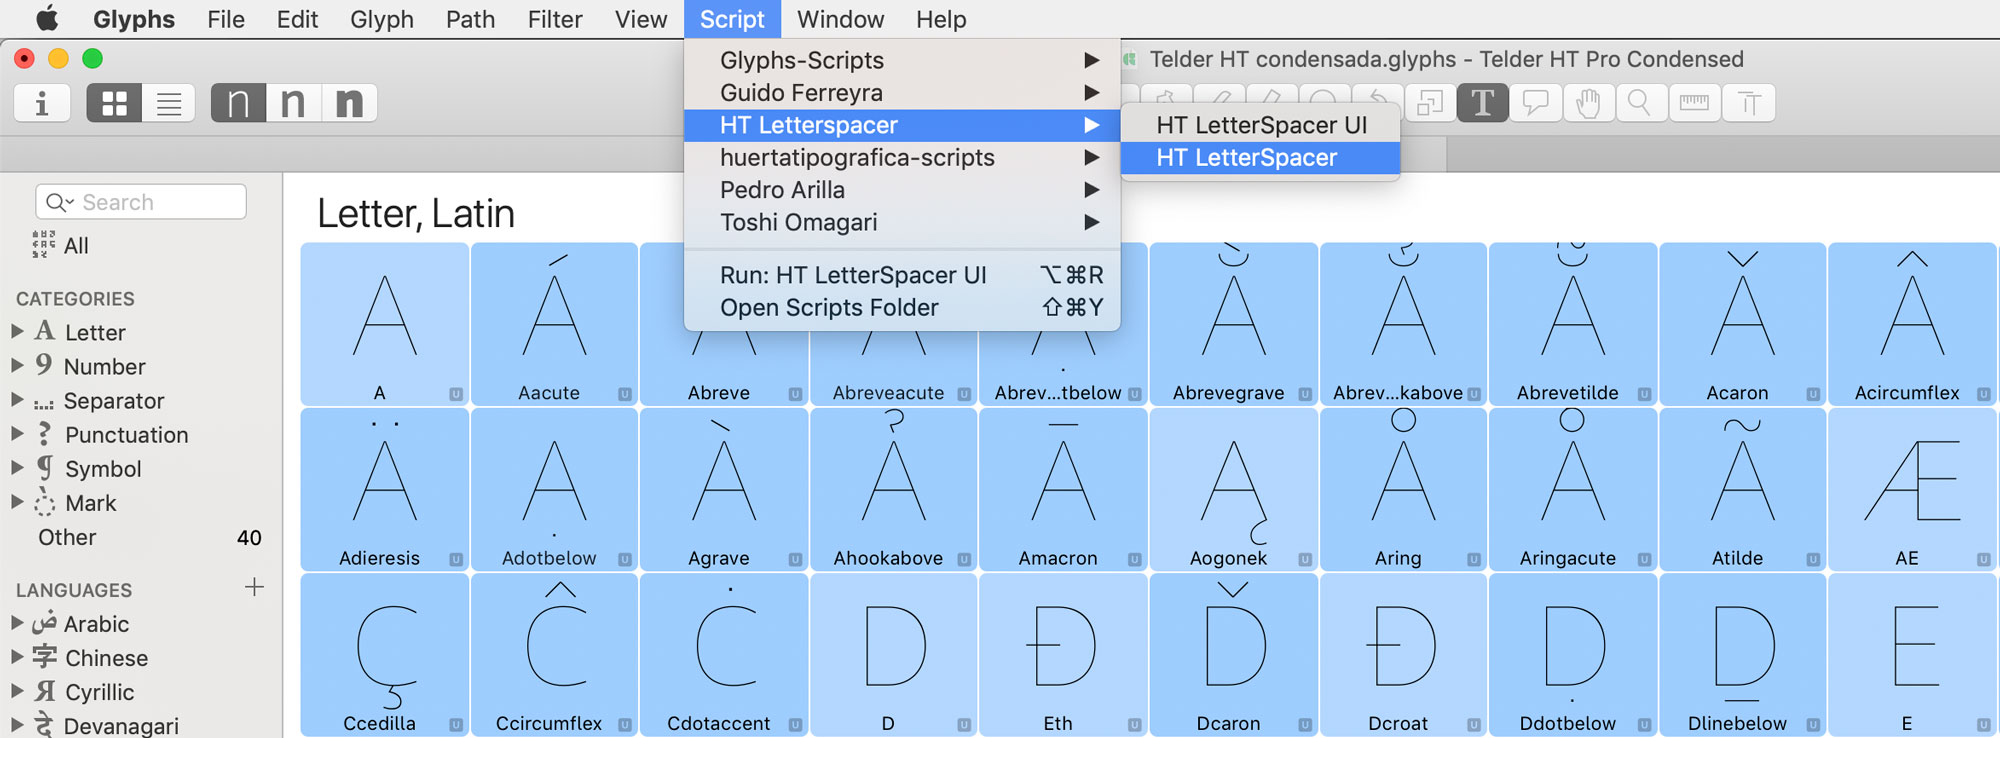Select the Dcroat glyph cell
The image size is (2000, 778).
[x=1403, y=654]
